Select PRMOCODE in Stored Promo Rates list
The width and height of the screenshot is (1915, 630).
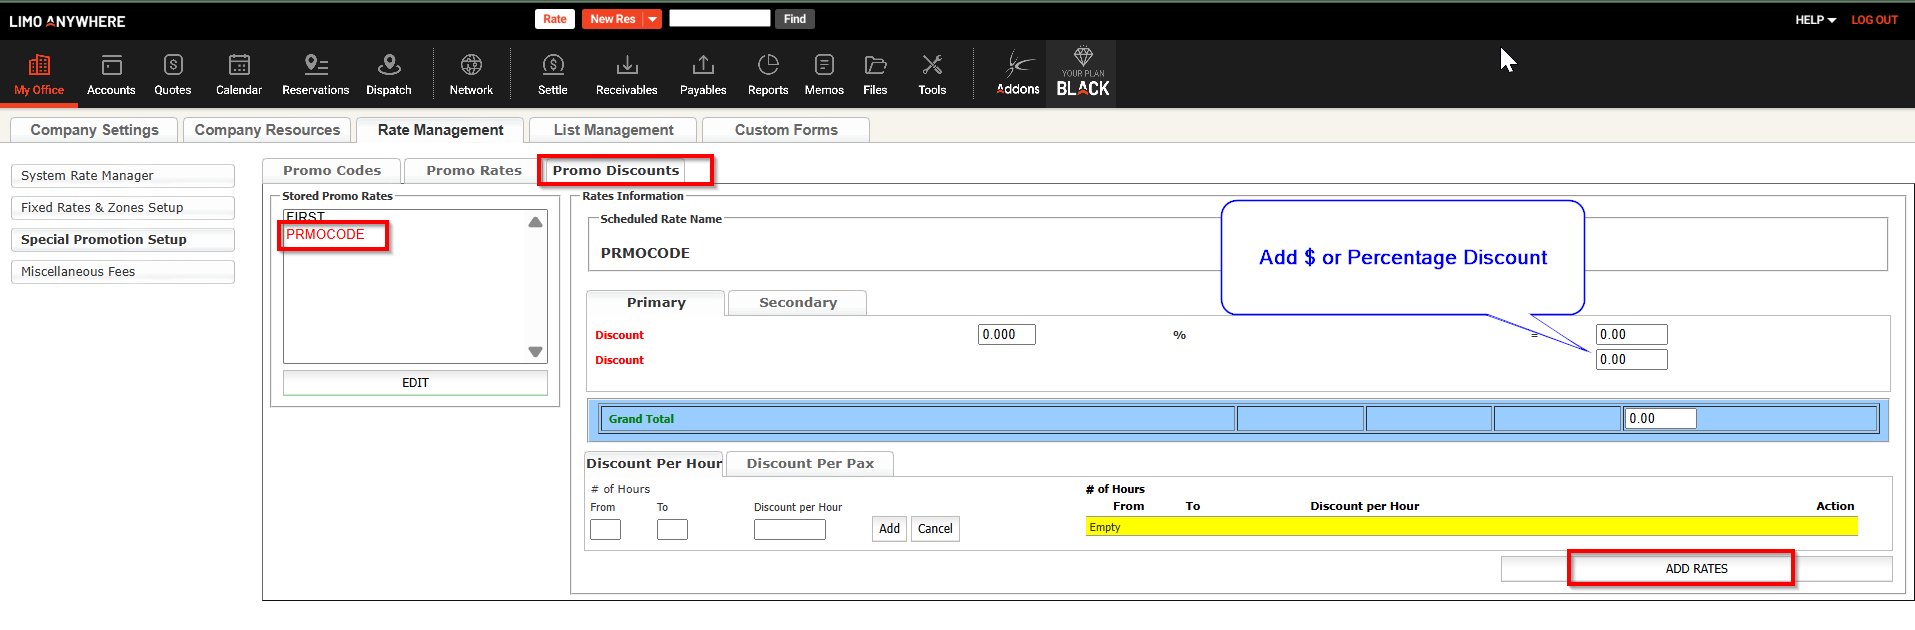click(326, 235)
